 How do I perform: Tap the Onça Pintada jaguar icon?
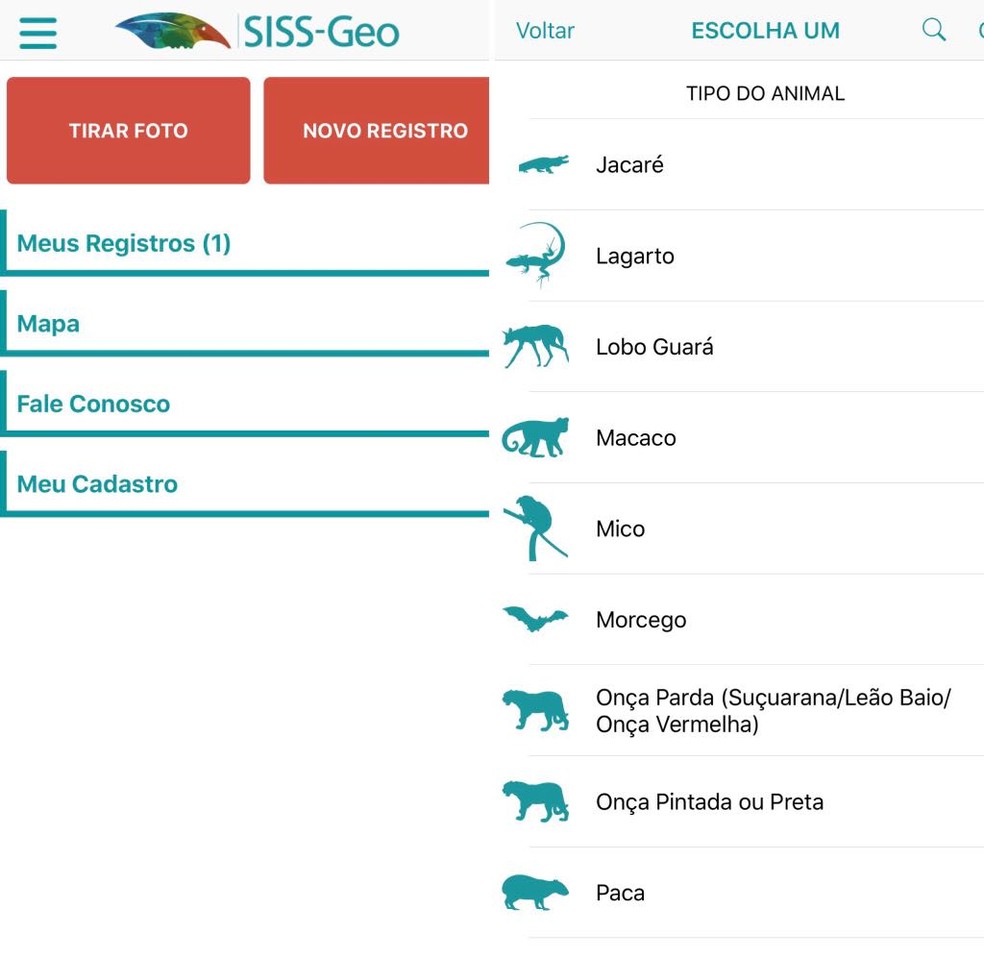coord(535,801)
